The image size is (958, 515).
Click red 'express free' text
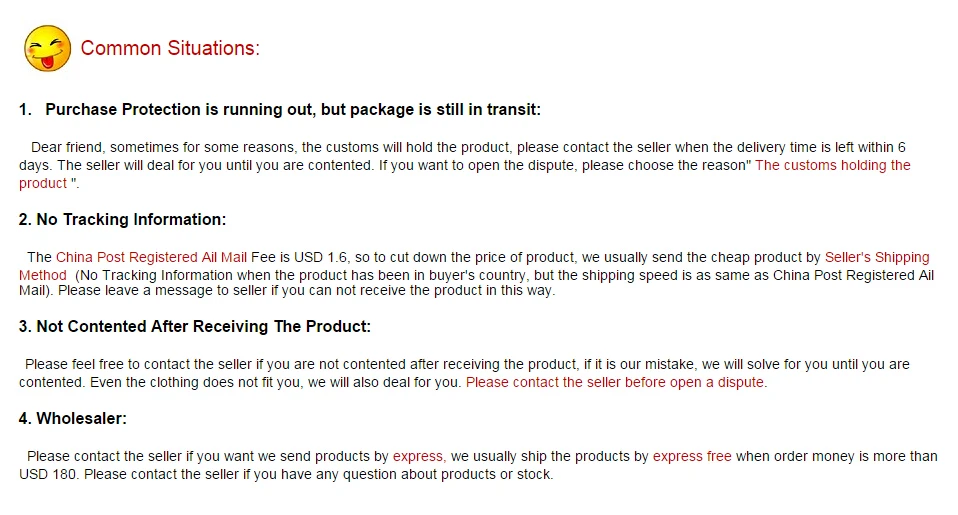pos(692,456)
